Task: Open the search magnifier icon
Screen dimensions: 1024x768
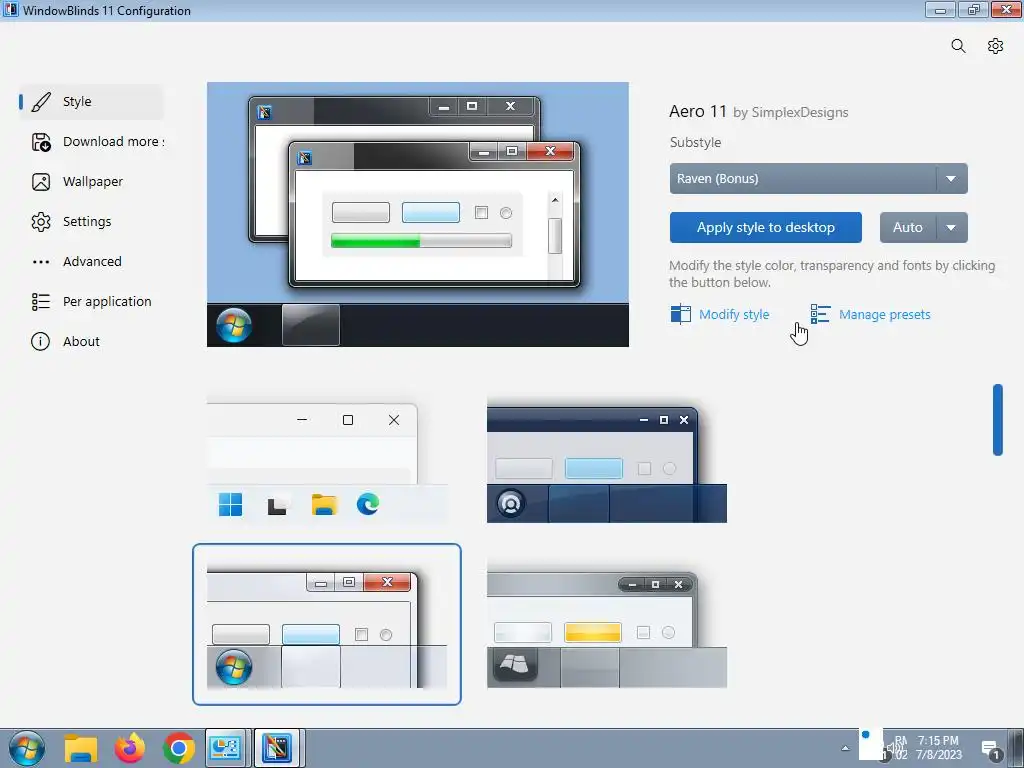Action: [958, 46]
